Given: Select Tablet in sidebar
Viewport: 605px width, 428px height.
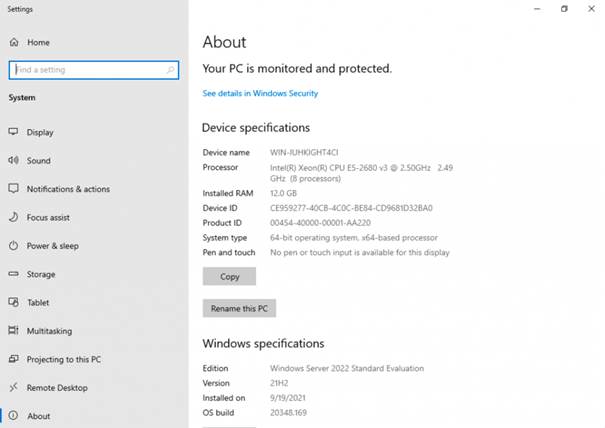Looking at the screenshot, I should coord(94,303).
